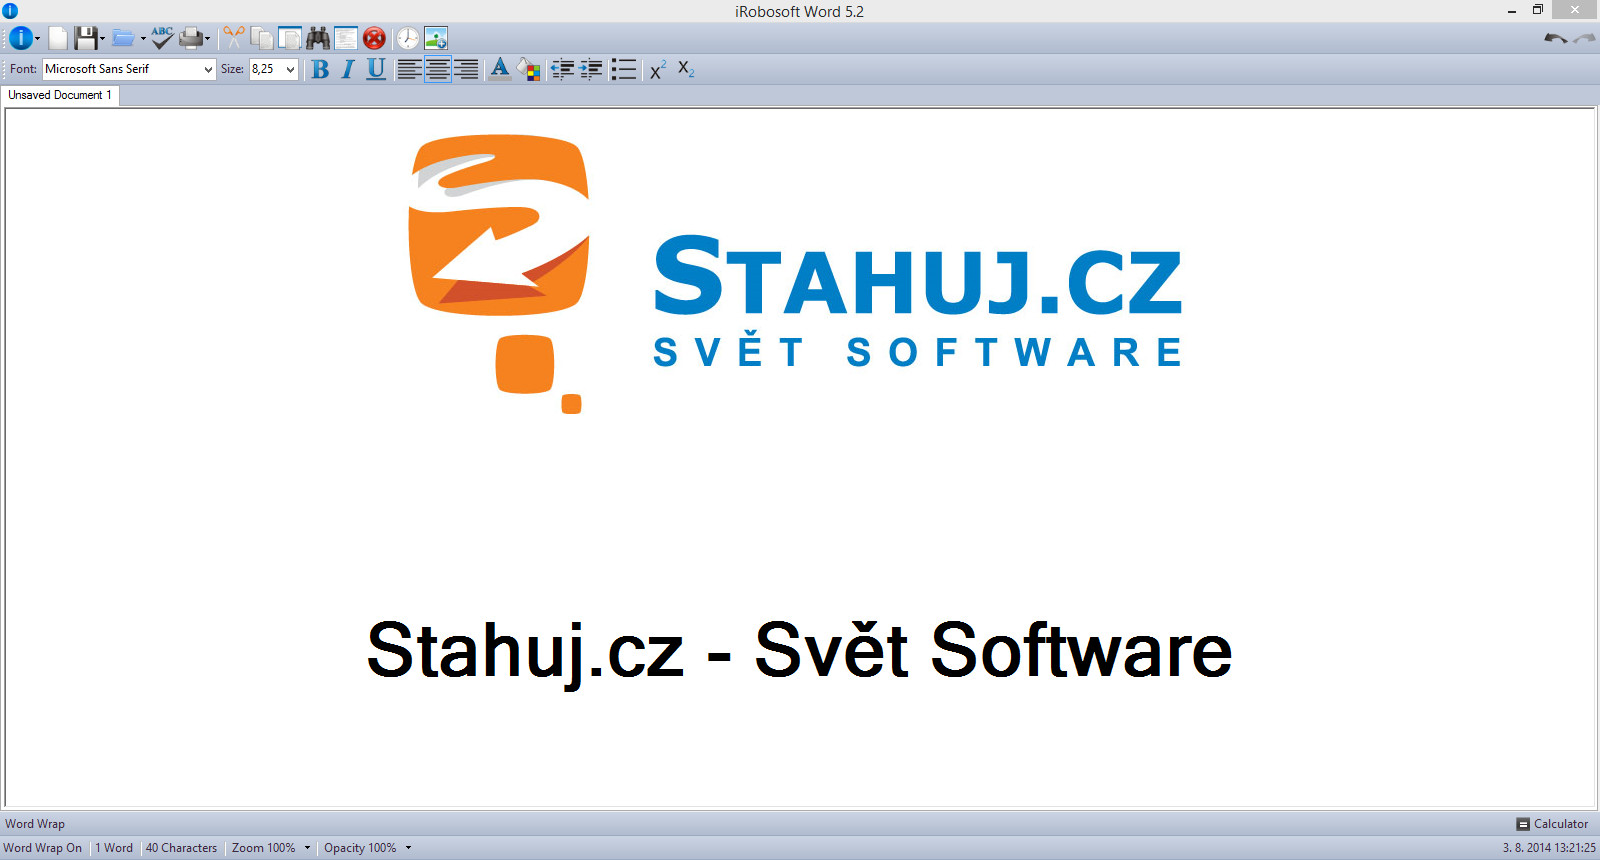Open the Opacity 100% dropdown
The image size is (1600, 860).
pyautogui.click(x=367, y=848)
